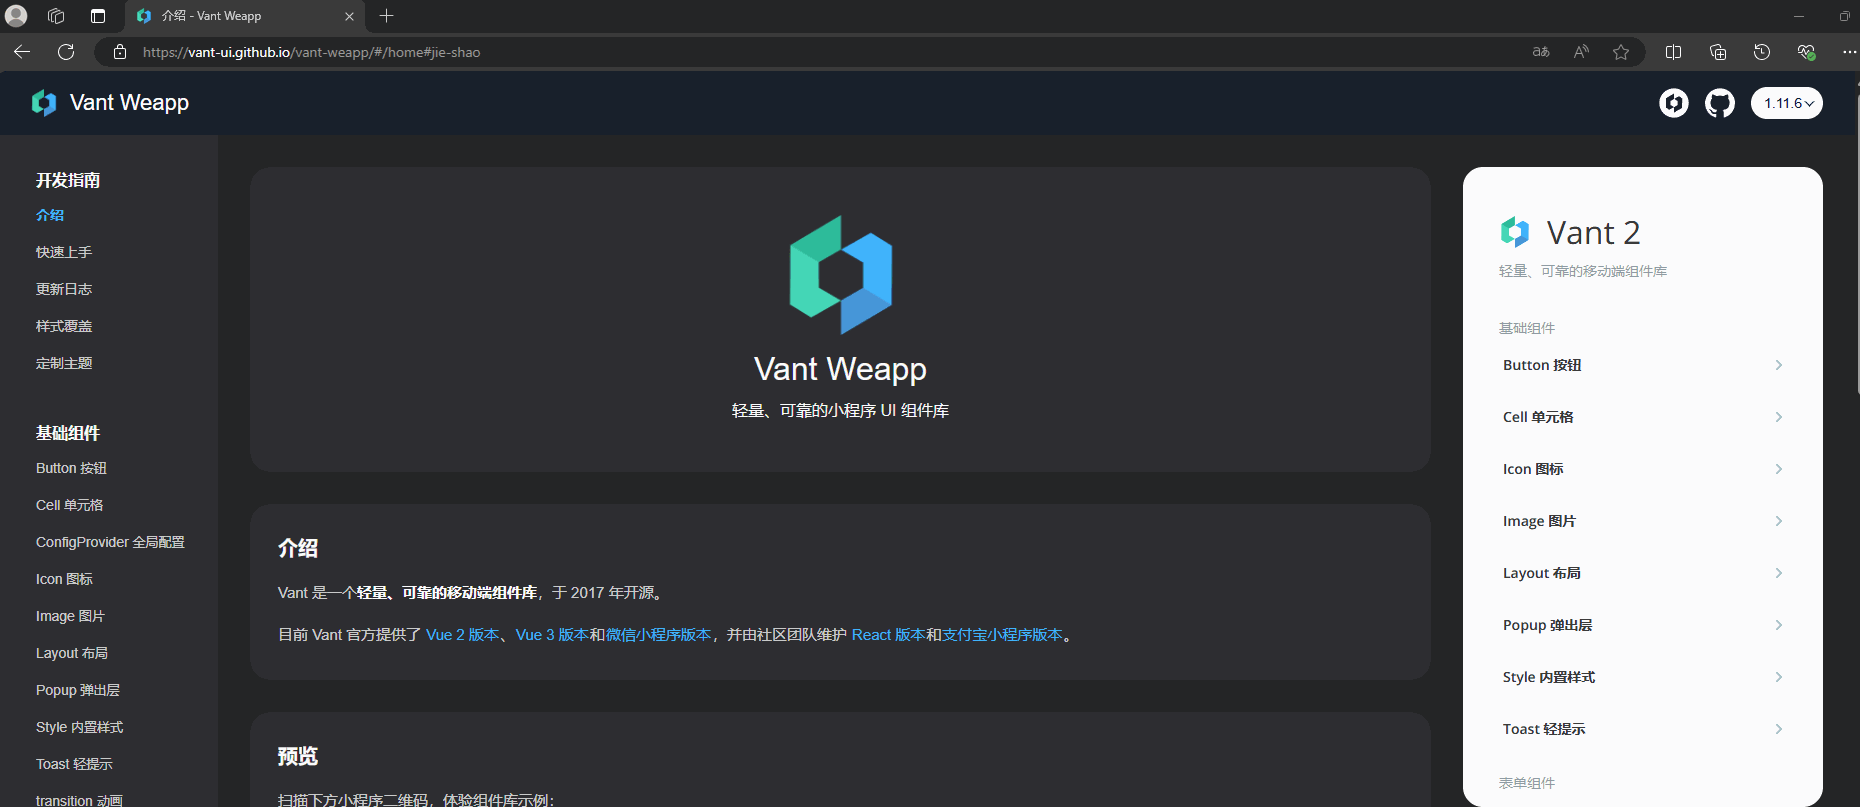
Task: View site information lock icon
Action: click(x=120, y=52)
